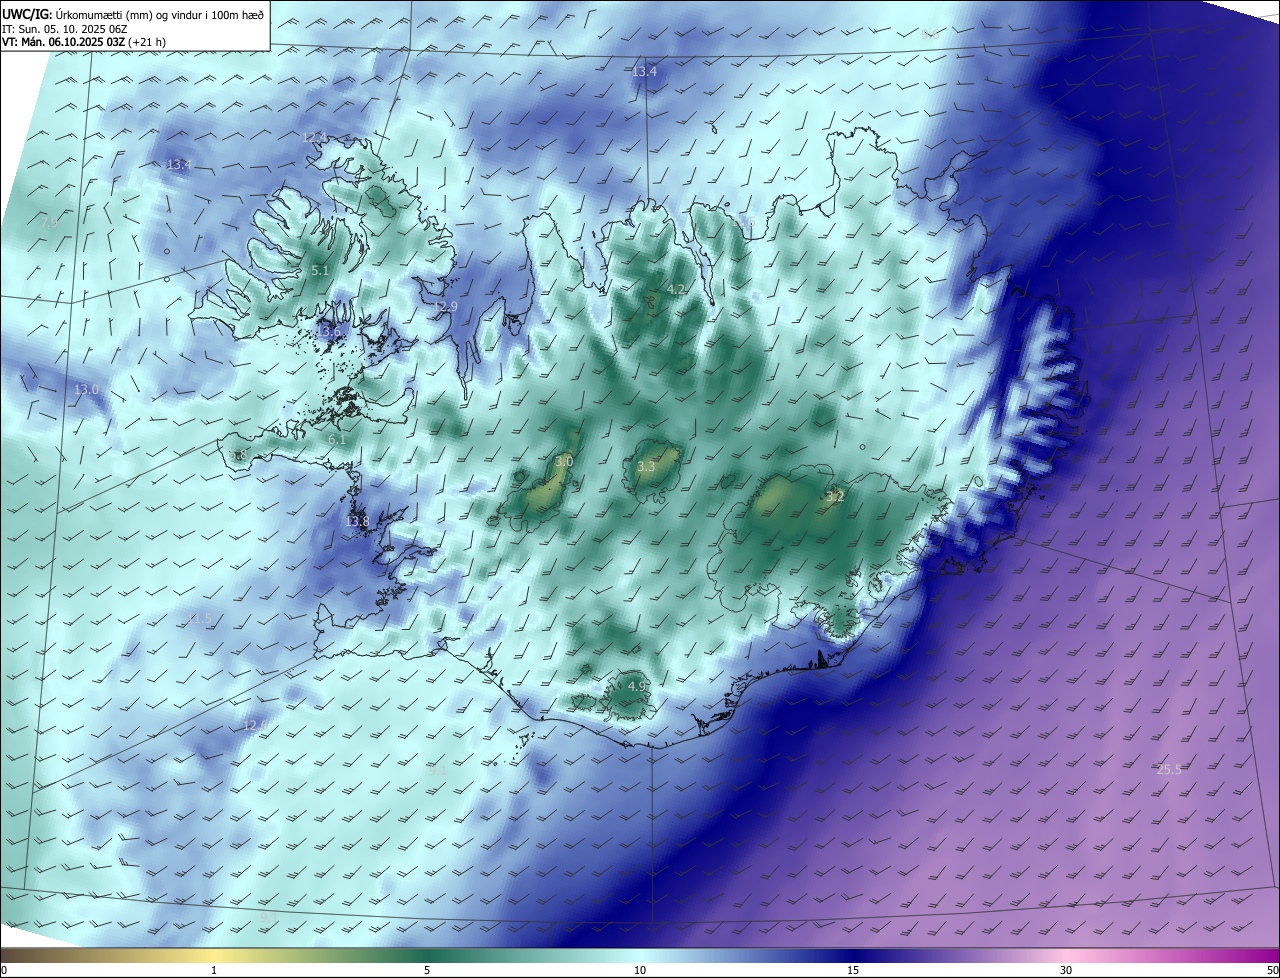This screenshot has width=1280, height=978.
Task: Click the 5.8 value label
Action: 237,456
